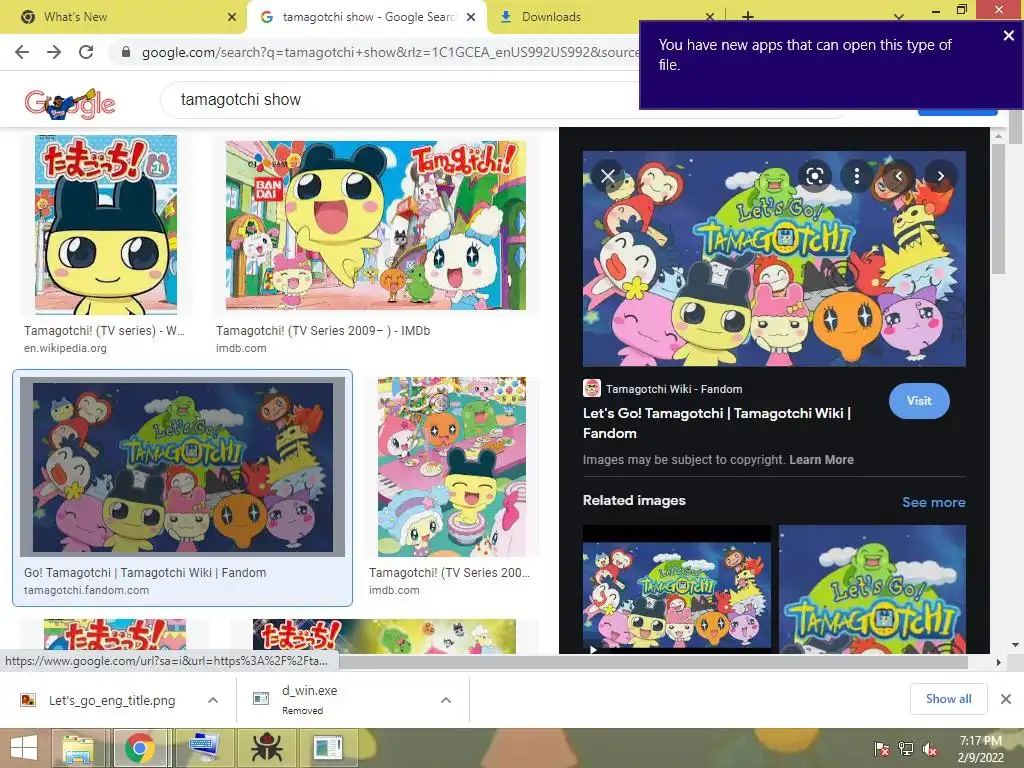The image size is (1024, 768).
Task: Open first related image with video
Action: click(677, 589)
